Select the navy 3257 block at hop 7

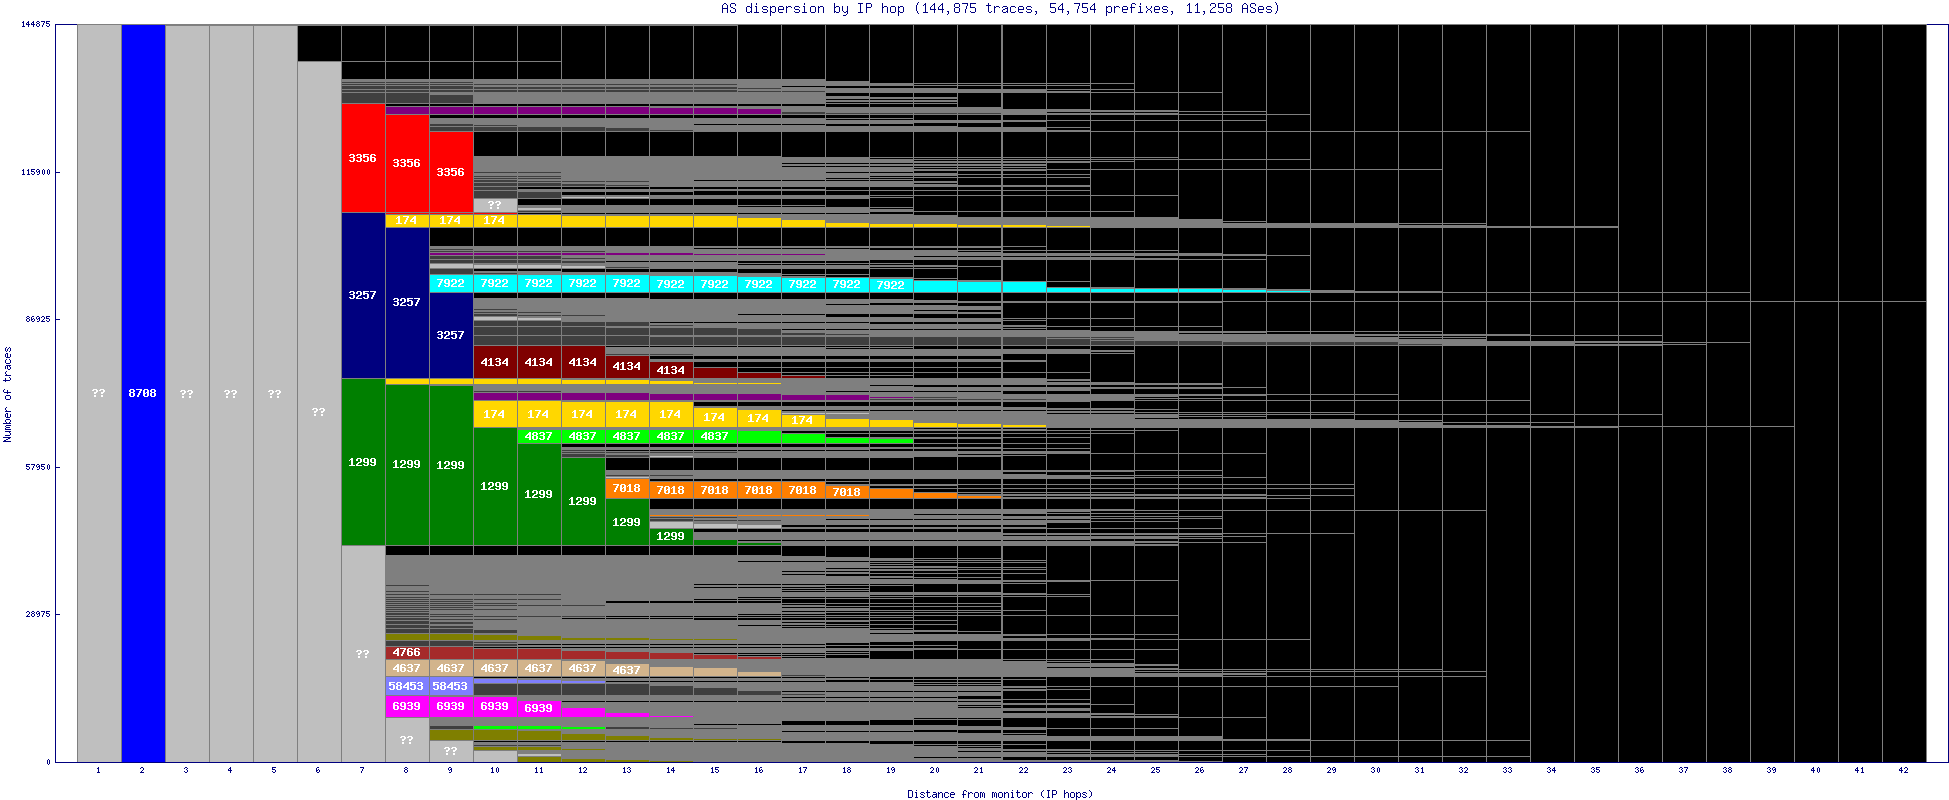click(x=363, y=295)
